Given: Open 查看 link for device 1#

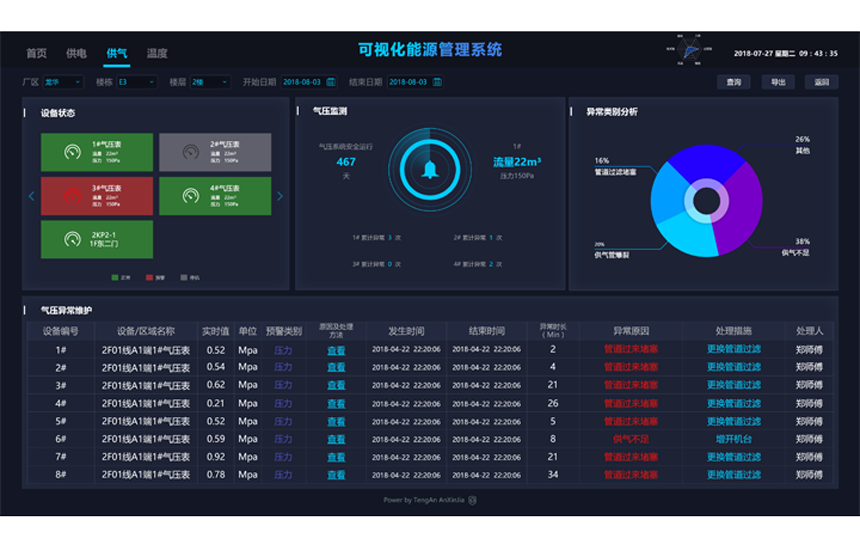Looking at the screenshot, I should pyautogui.click(x=336, y=350).
